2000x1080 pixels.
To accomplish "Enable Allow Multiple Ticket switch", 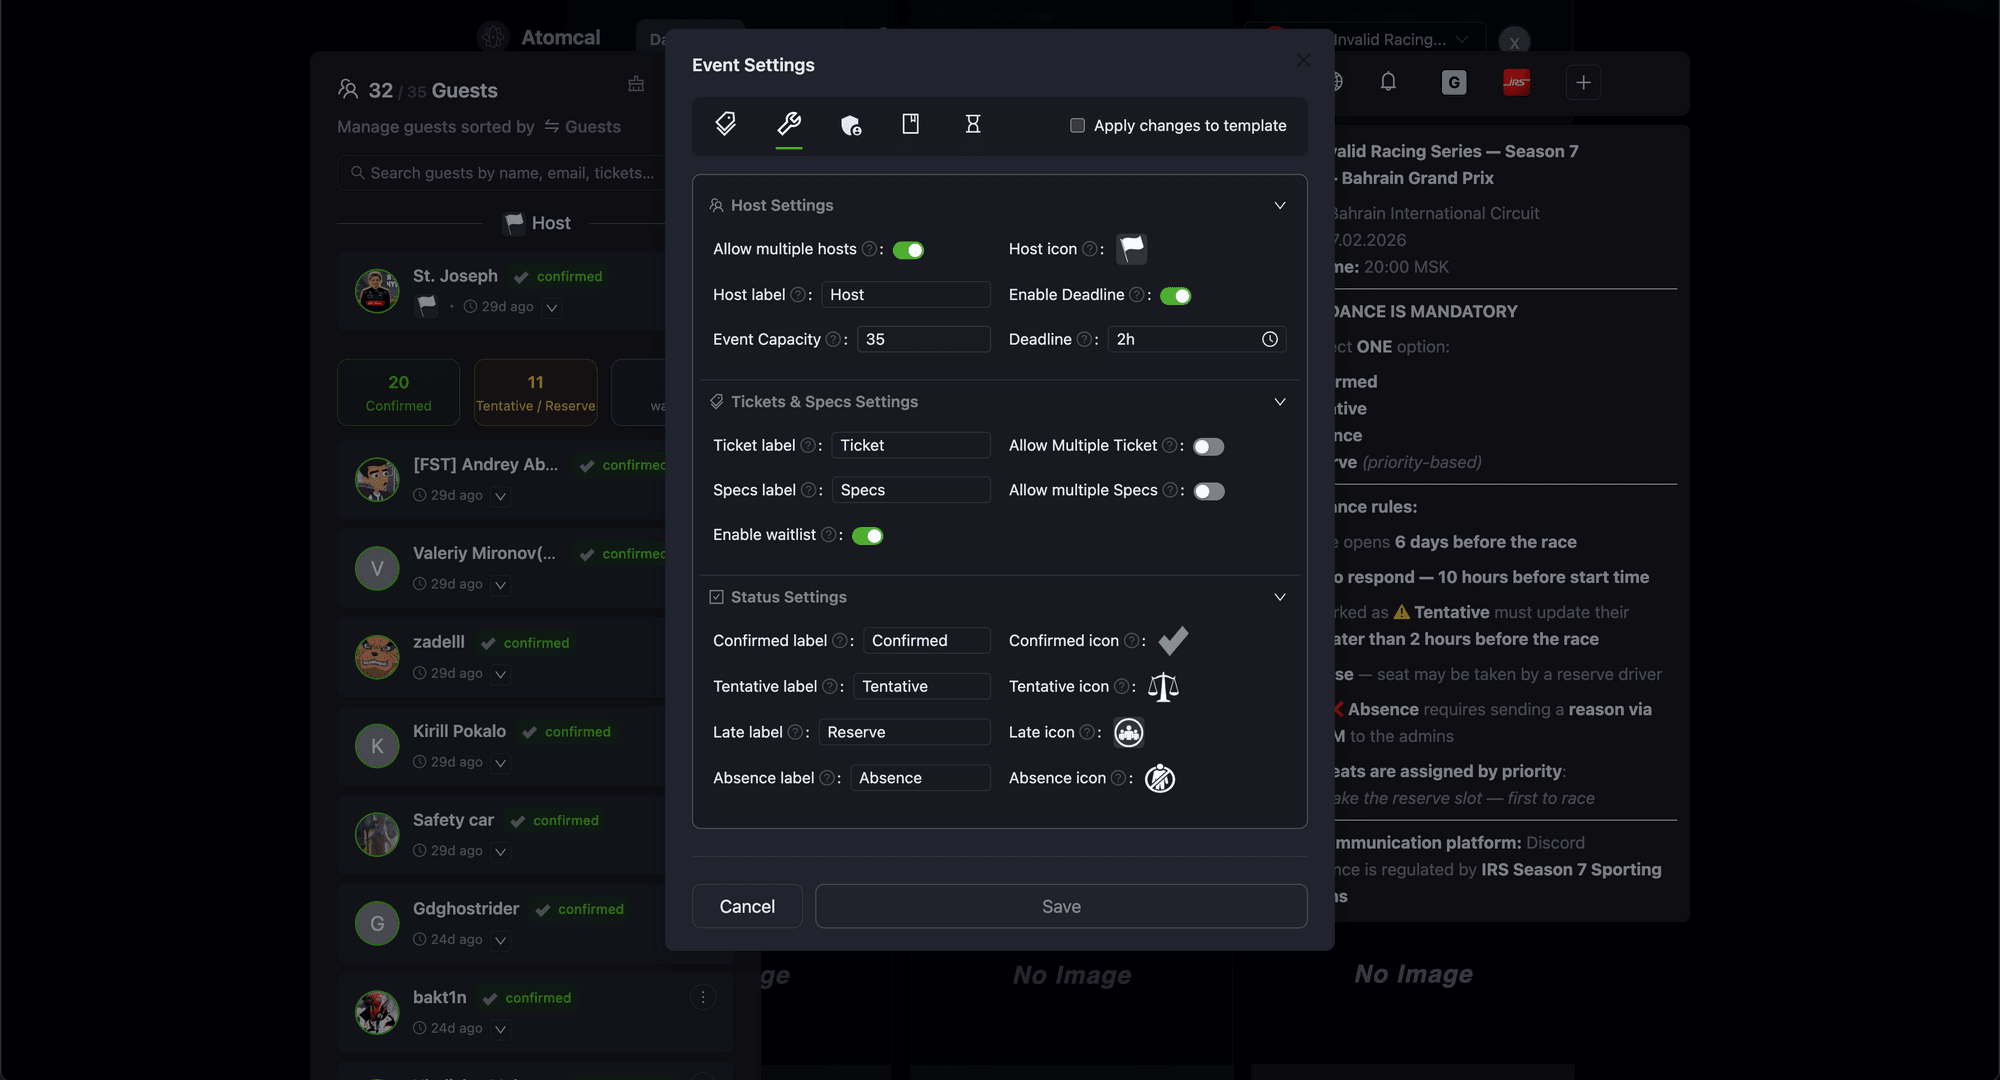I will [x=1208, y=446].
